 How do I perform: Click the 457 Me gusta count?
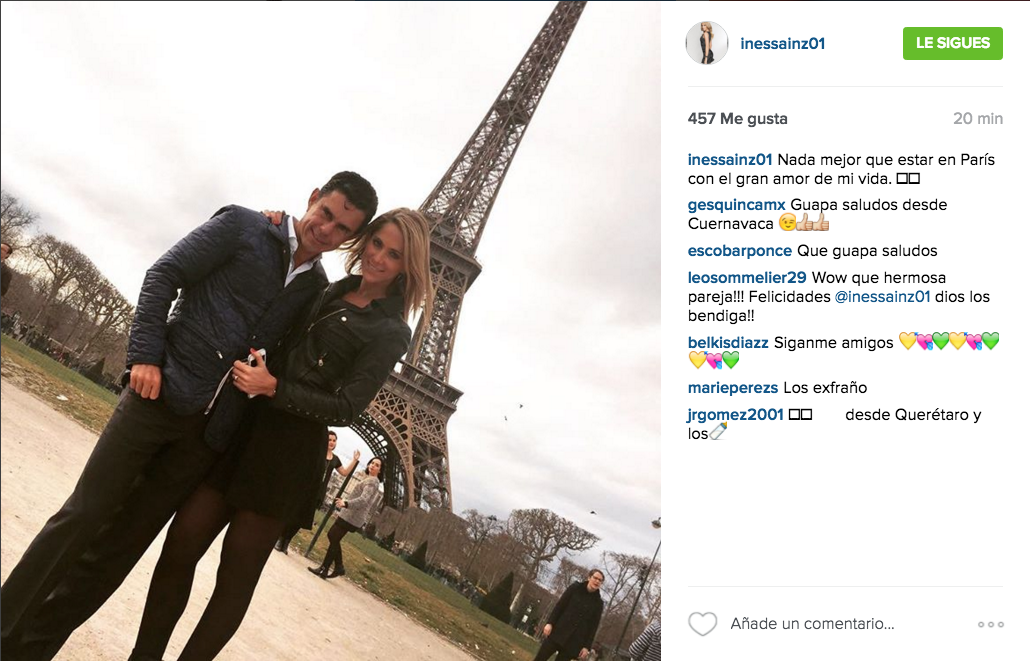[x=737, y=119]
